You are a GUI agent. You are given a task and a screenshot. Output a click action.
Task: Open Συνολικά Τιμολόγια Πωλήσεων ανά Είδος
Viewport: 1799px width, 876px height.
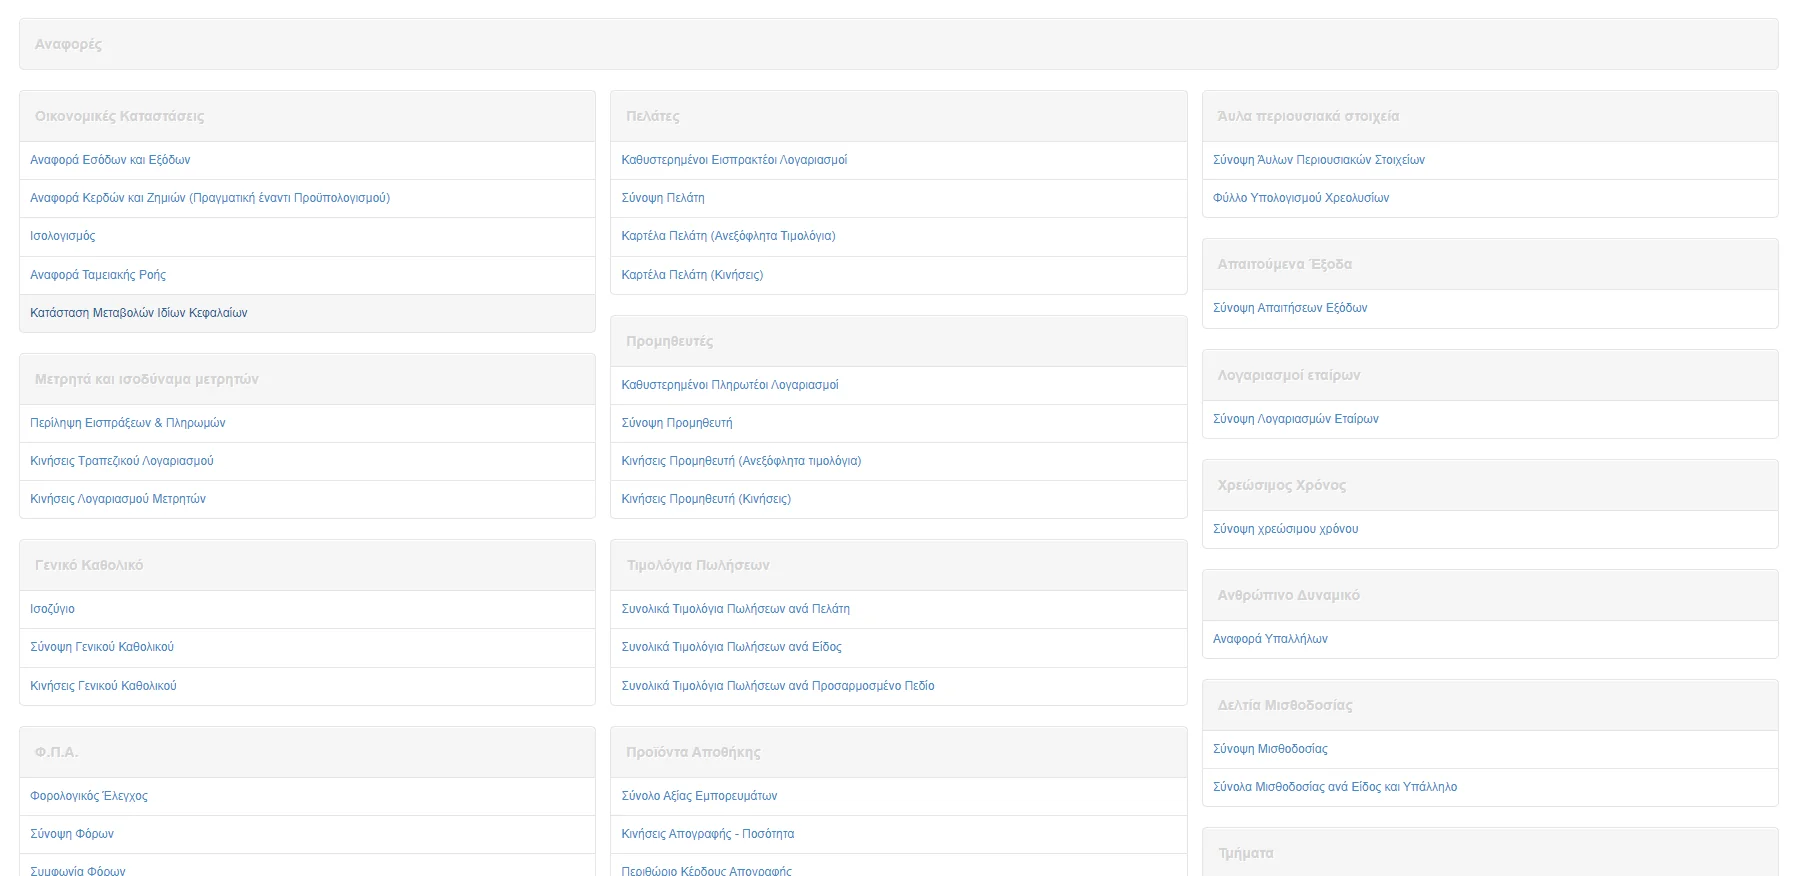pos(731,647)
